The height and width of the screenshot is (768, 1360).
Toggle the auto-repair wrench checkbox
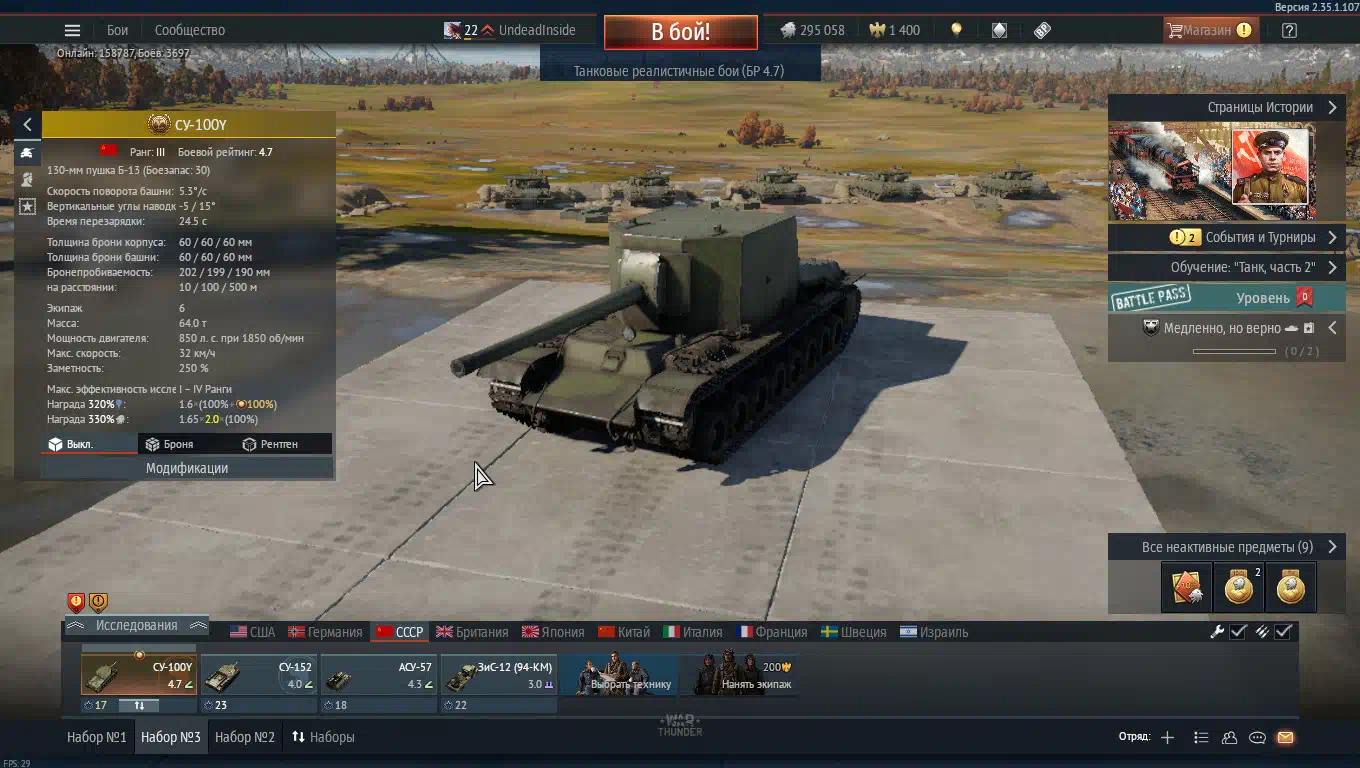pyautogui.click(x=1238, y=631)
